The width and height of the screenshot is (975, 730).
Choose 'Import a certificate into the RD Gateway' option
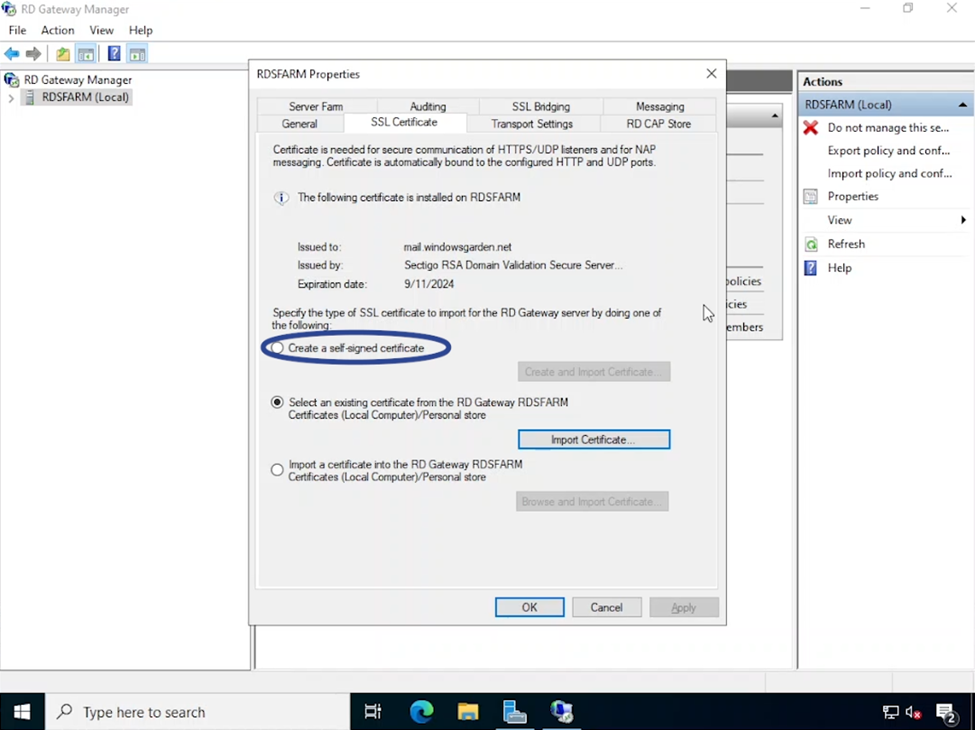(277, 469)
